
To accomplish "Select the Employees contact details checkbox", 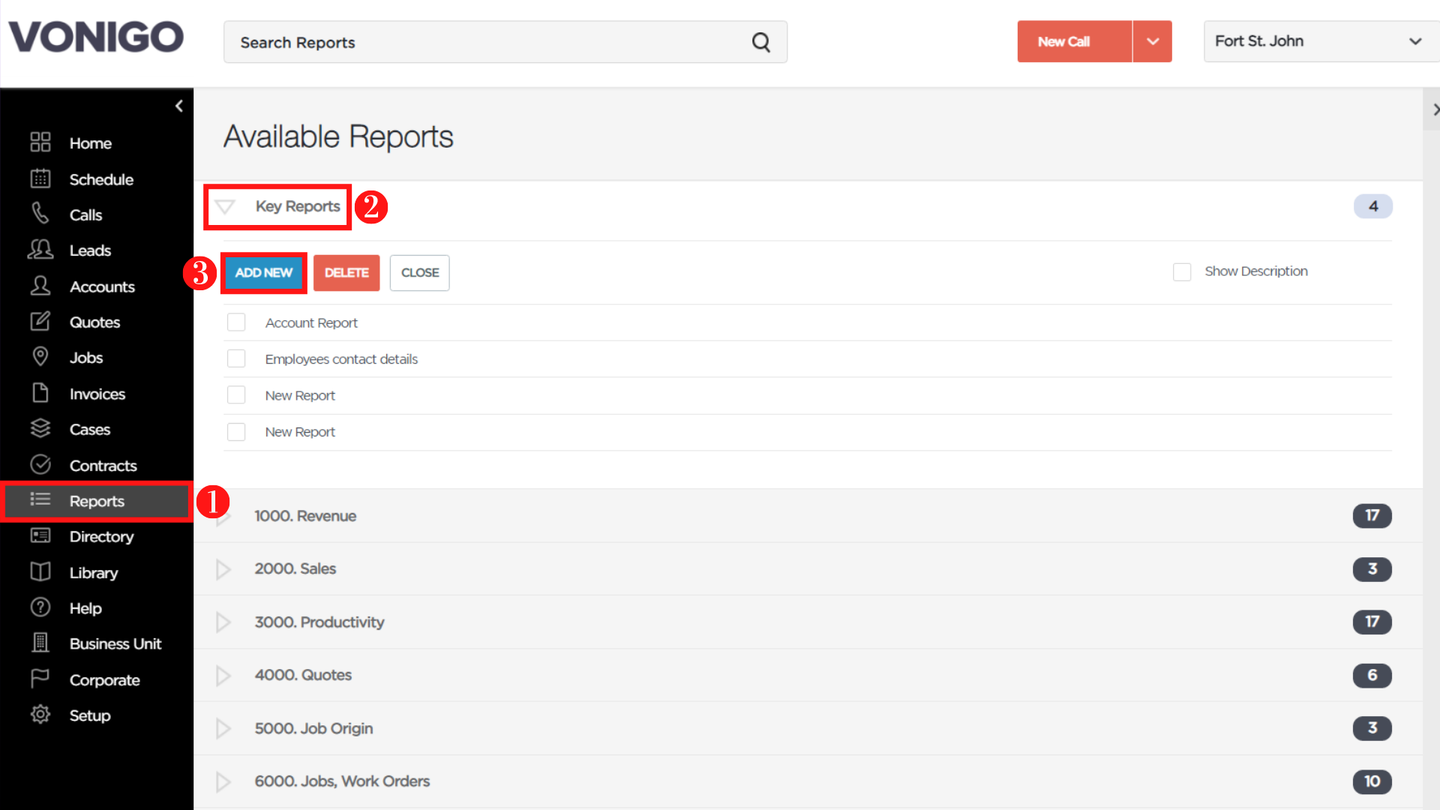I will pos(236,358).
